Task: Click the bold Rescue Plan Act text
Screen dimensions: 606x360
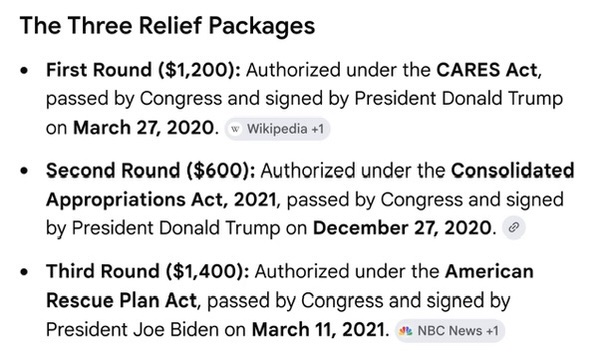Action: (121, 300)
